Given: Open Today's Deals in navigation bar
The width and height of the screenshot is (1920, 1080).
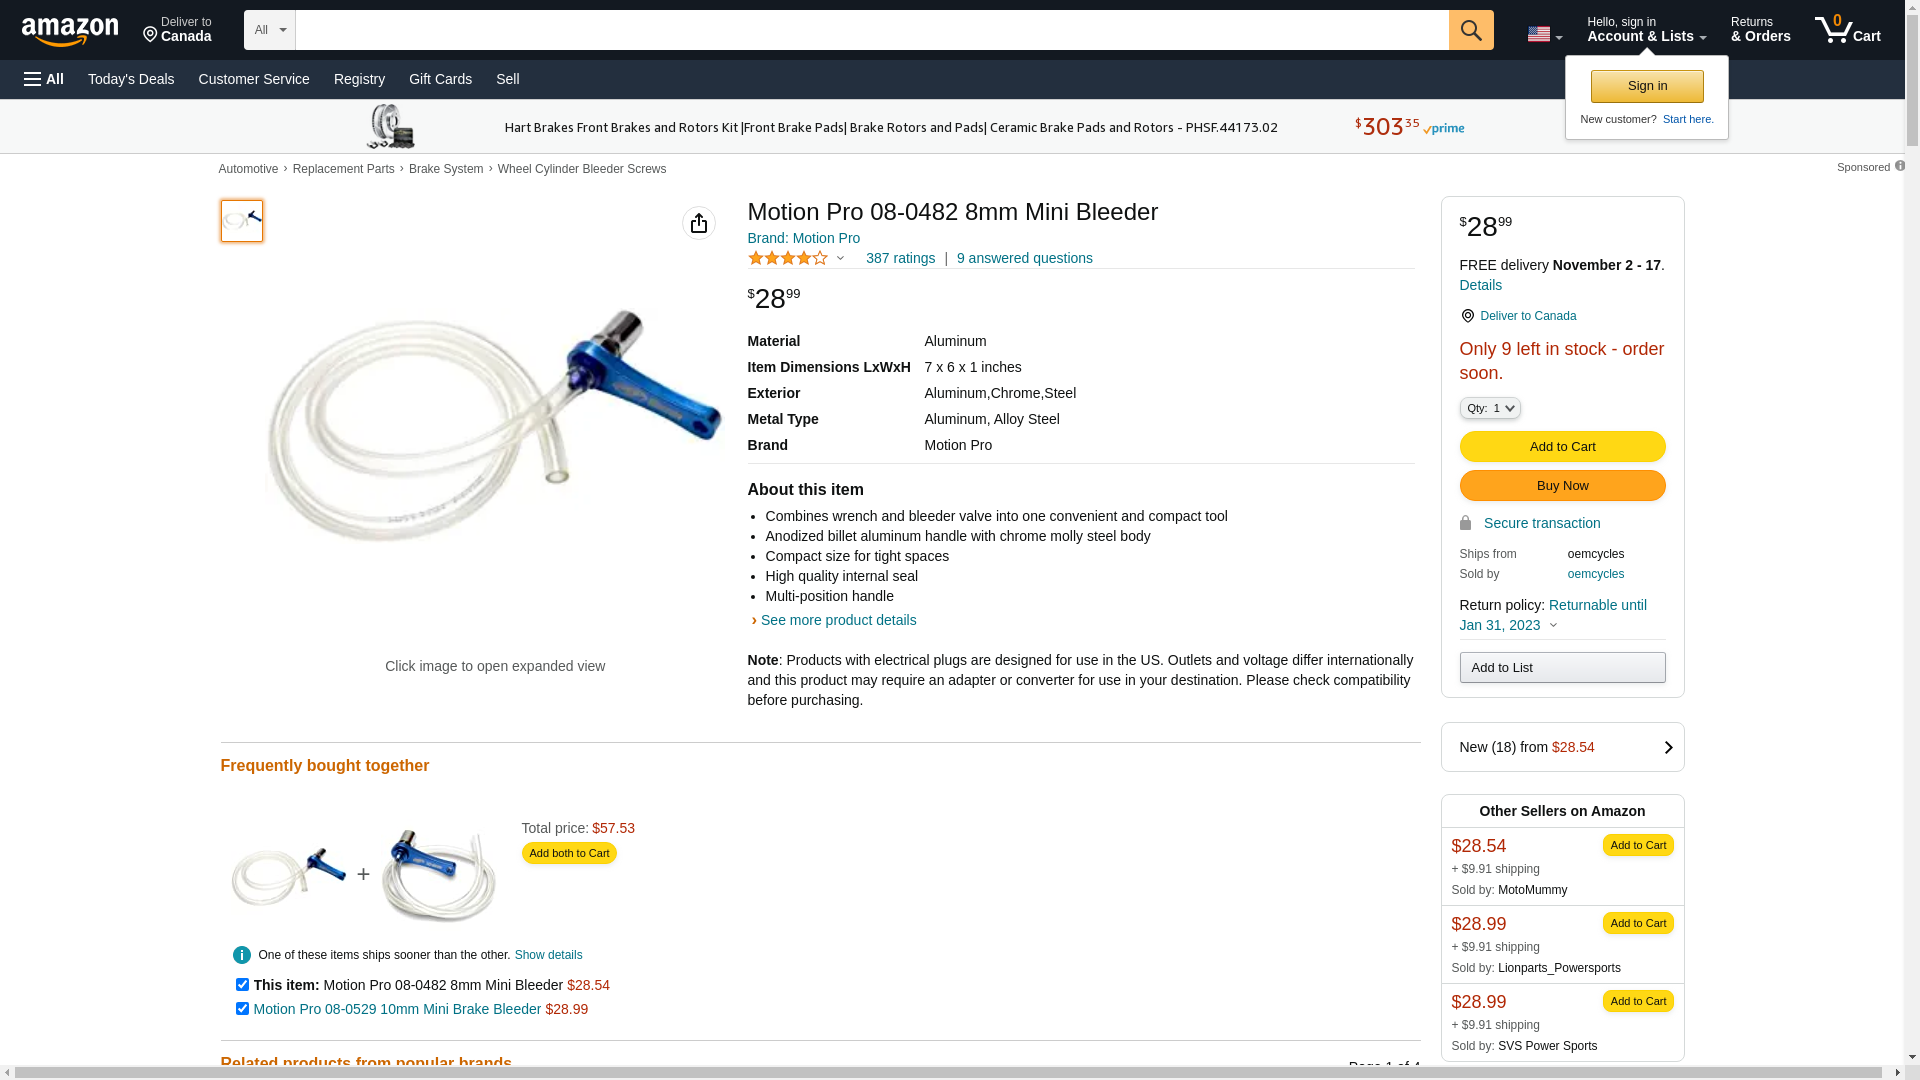Looking at the screenshot, I should pyautogui.click(x=131, y=79).
